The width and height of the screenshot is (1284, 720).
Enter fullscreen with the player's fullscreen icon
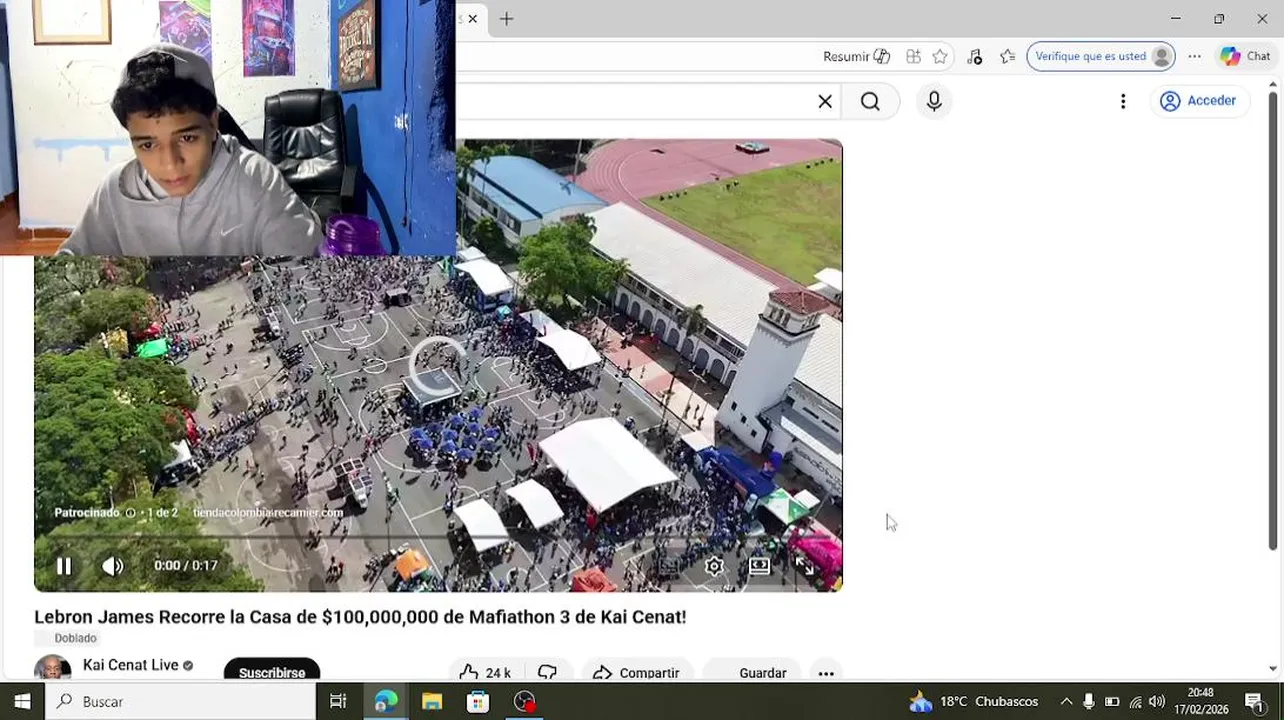pos(805,566)
